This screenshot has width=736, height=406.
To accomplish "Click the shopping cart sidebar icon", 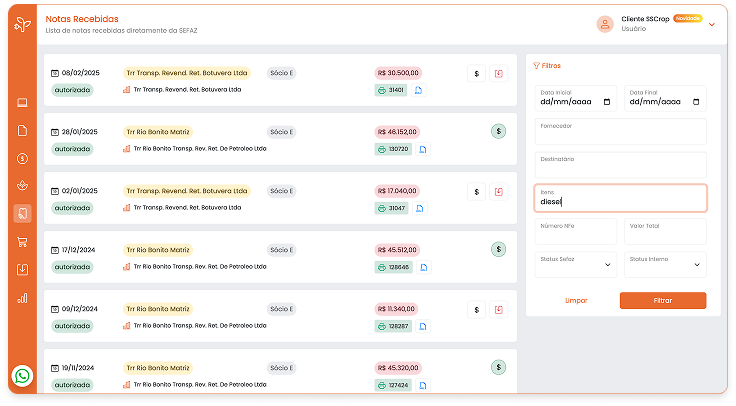I will click(23, 241).
